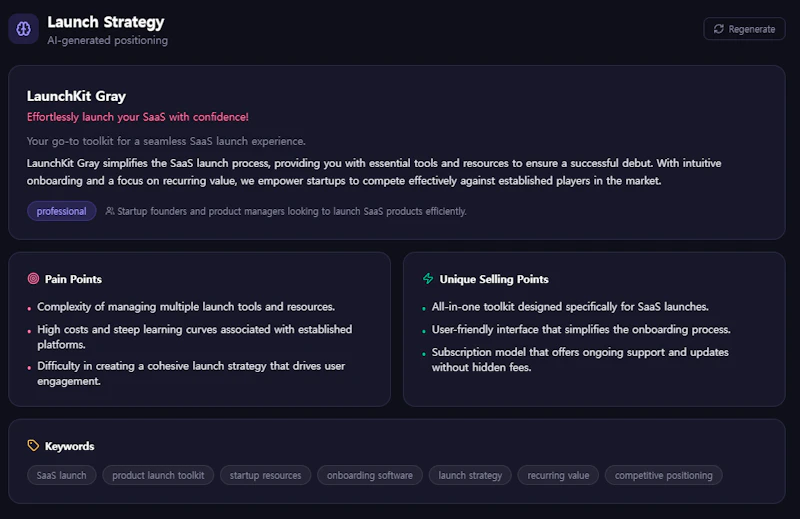This screenshot has height=519, width=800.
Task: Click the lightning bolt icon by Unique Selling Points
Action: coord(428,279)
